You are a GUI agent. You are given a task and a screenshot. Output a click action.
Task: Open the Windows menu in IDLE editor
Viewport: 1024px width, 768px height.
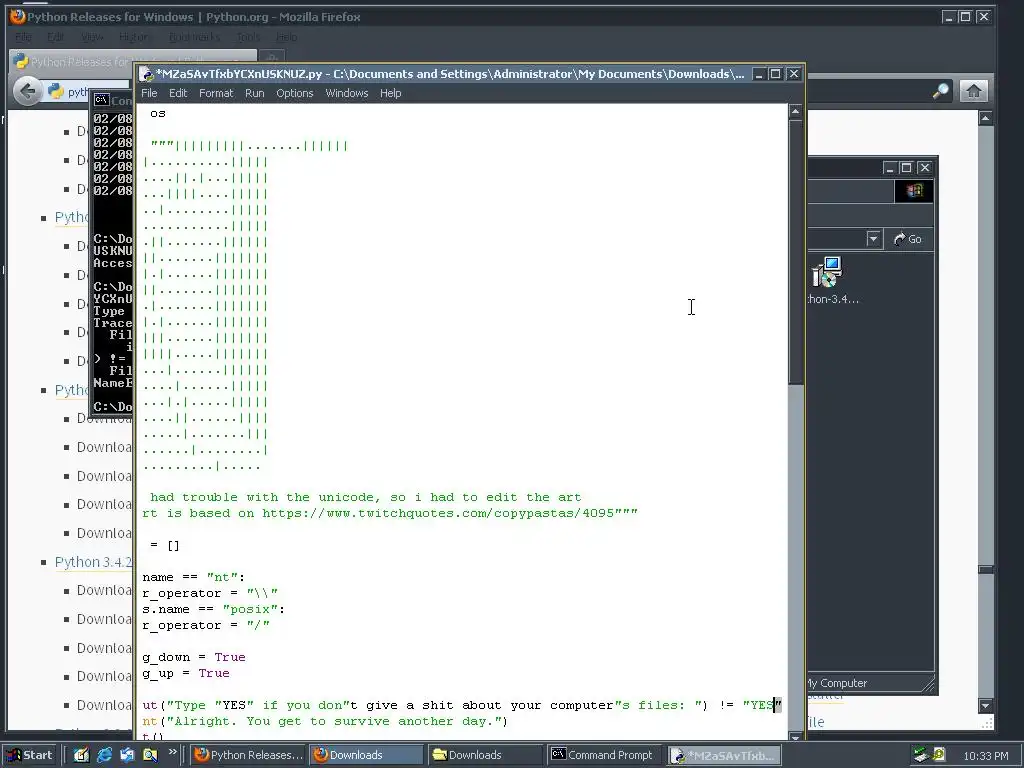pos(347,93)
